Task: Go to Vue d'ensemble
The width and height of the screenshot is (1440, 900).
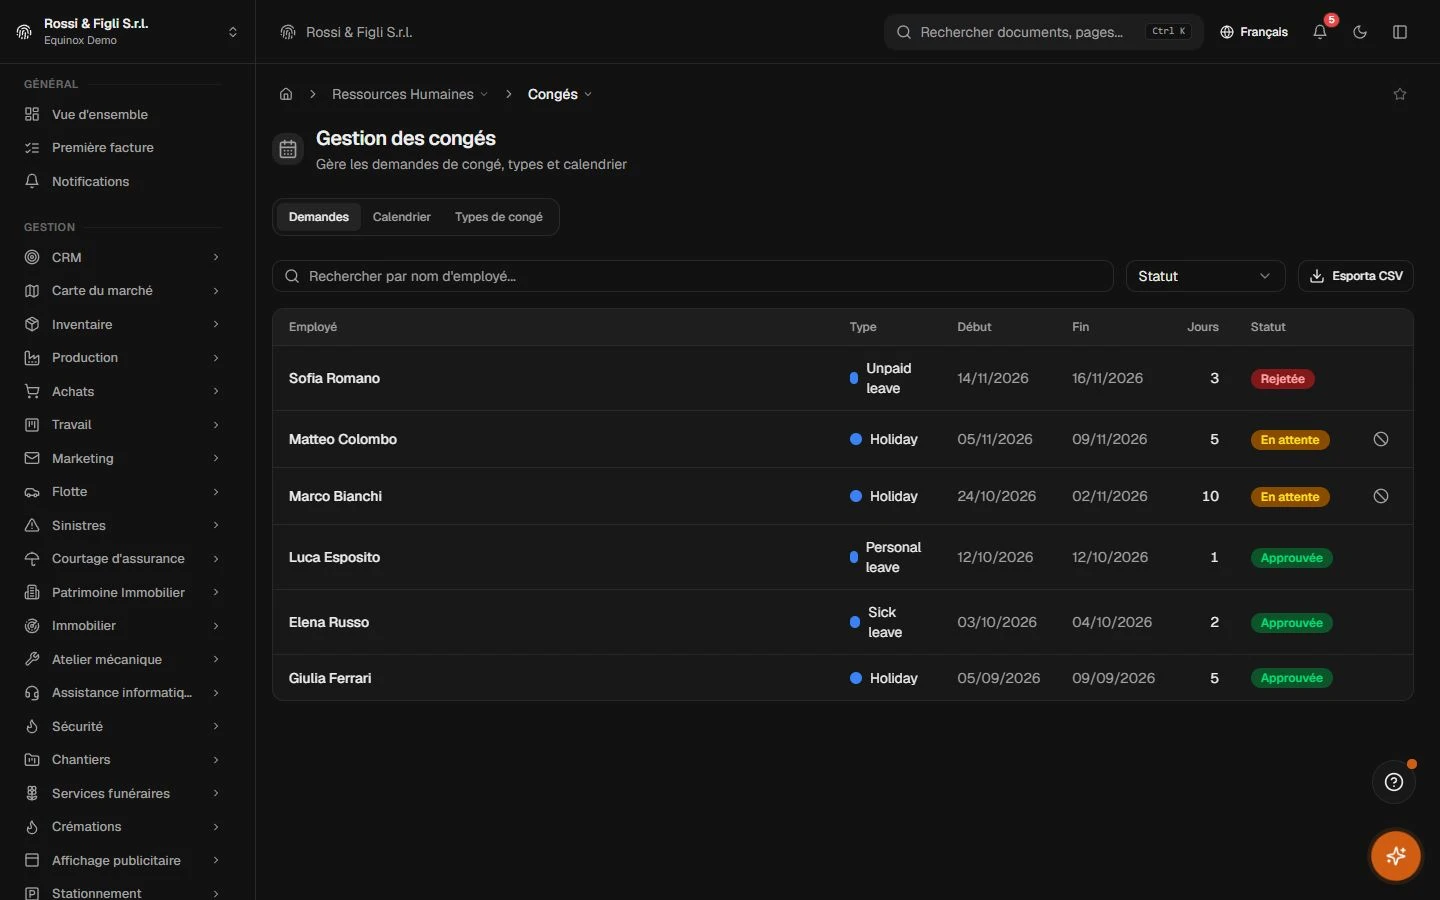Action: pyautogui.click(x=122, y=114)
